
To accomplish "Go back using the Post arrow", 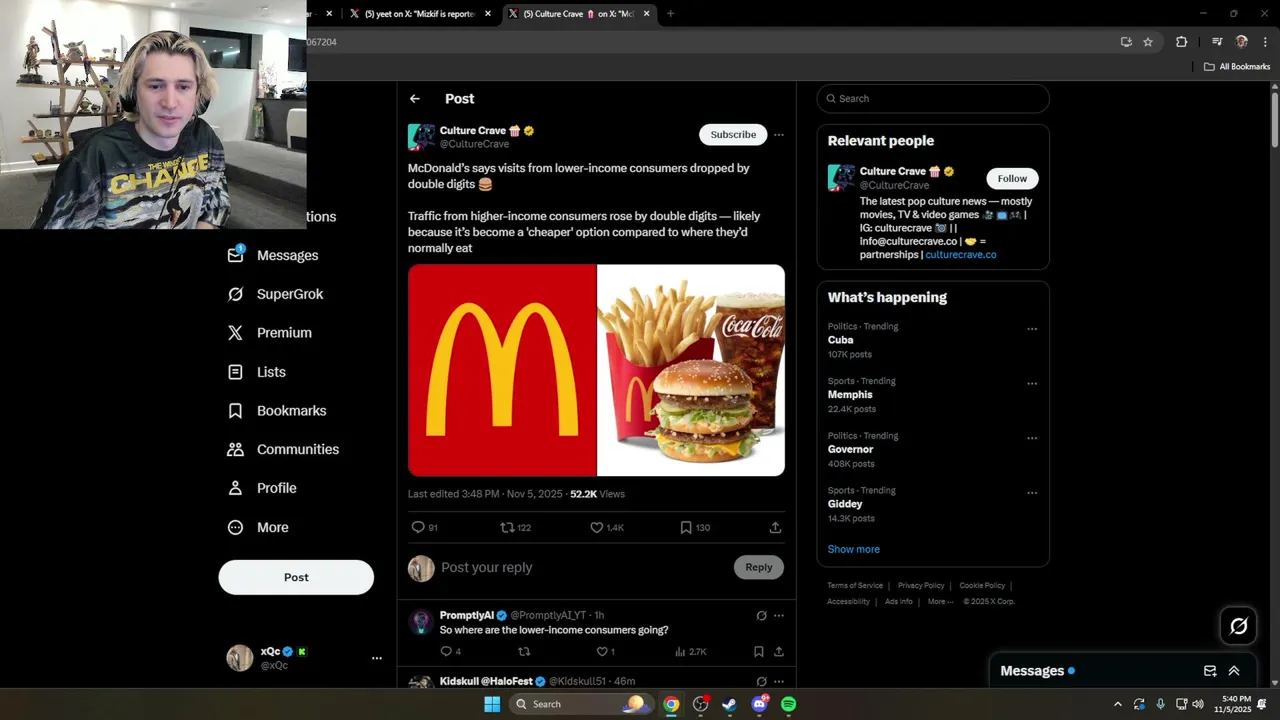I will tap(414, 99).
